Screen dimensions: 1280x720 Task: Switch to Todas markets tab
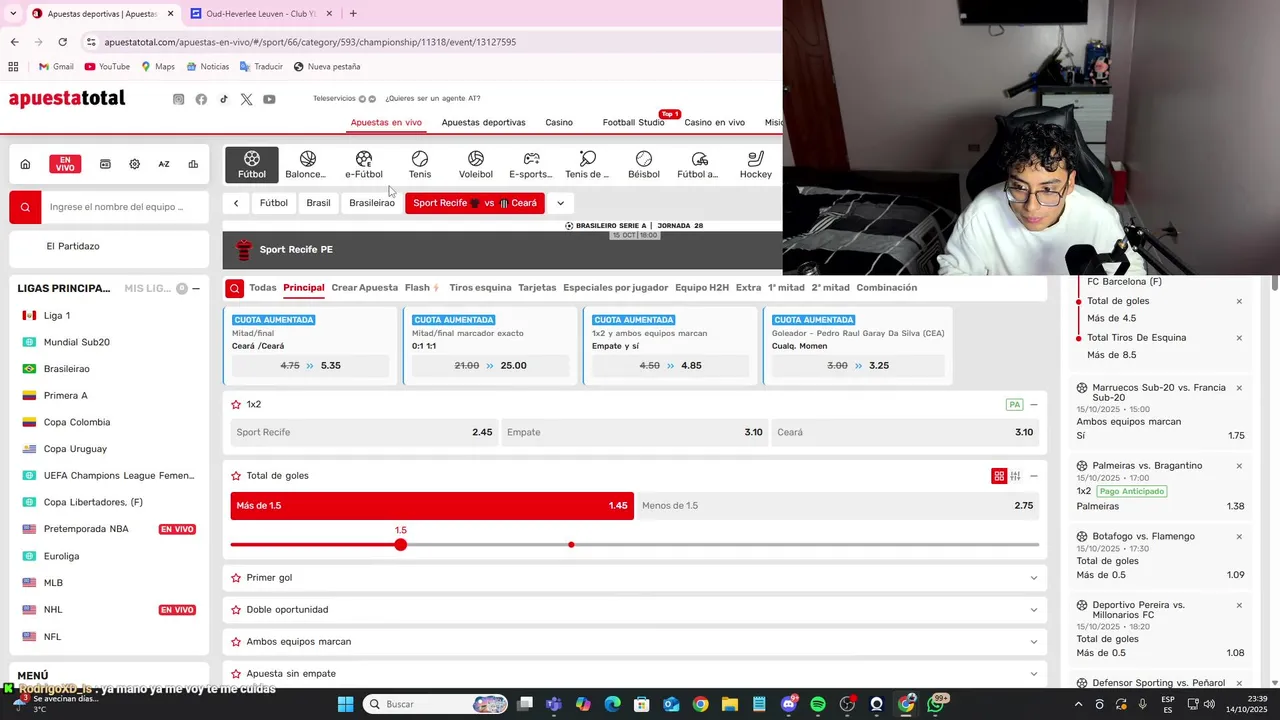263,288
